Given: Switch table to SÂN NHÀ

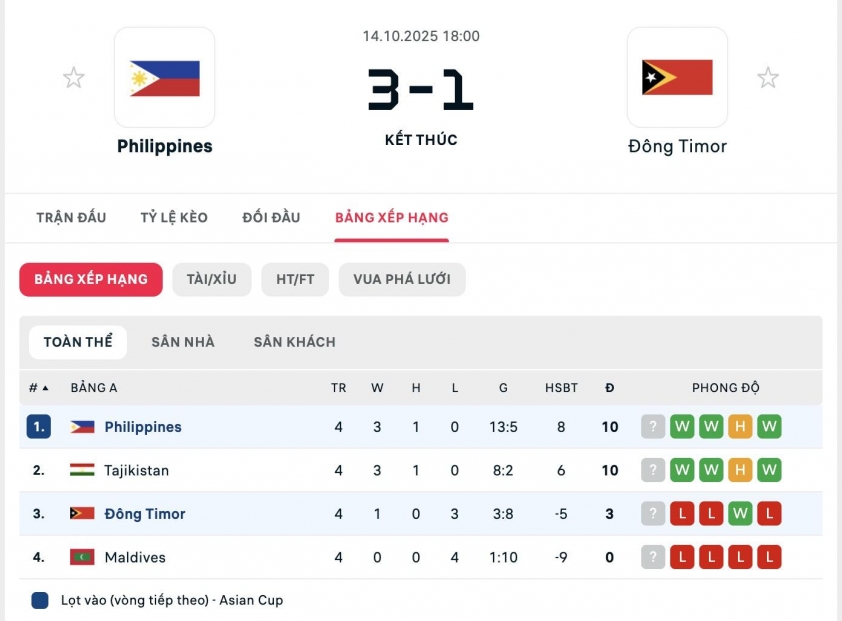Looking at the screenshot, I should [183, 342].
